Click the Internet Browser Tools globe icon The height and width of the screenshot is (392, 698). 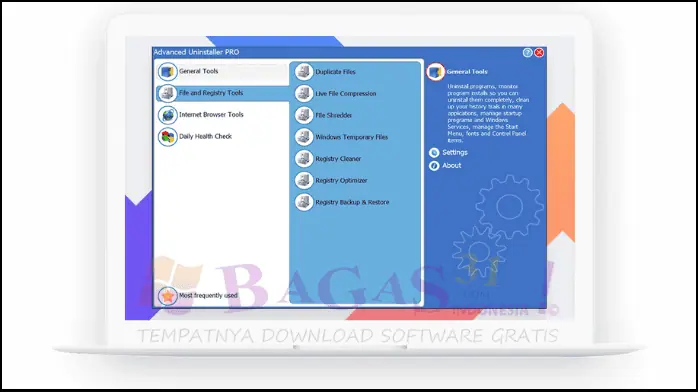click(x=168, y=115)
